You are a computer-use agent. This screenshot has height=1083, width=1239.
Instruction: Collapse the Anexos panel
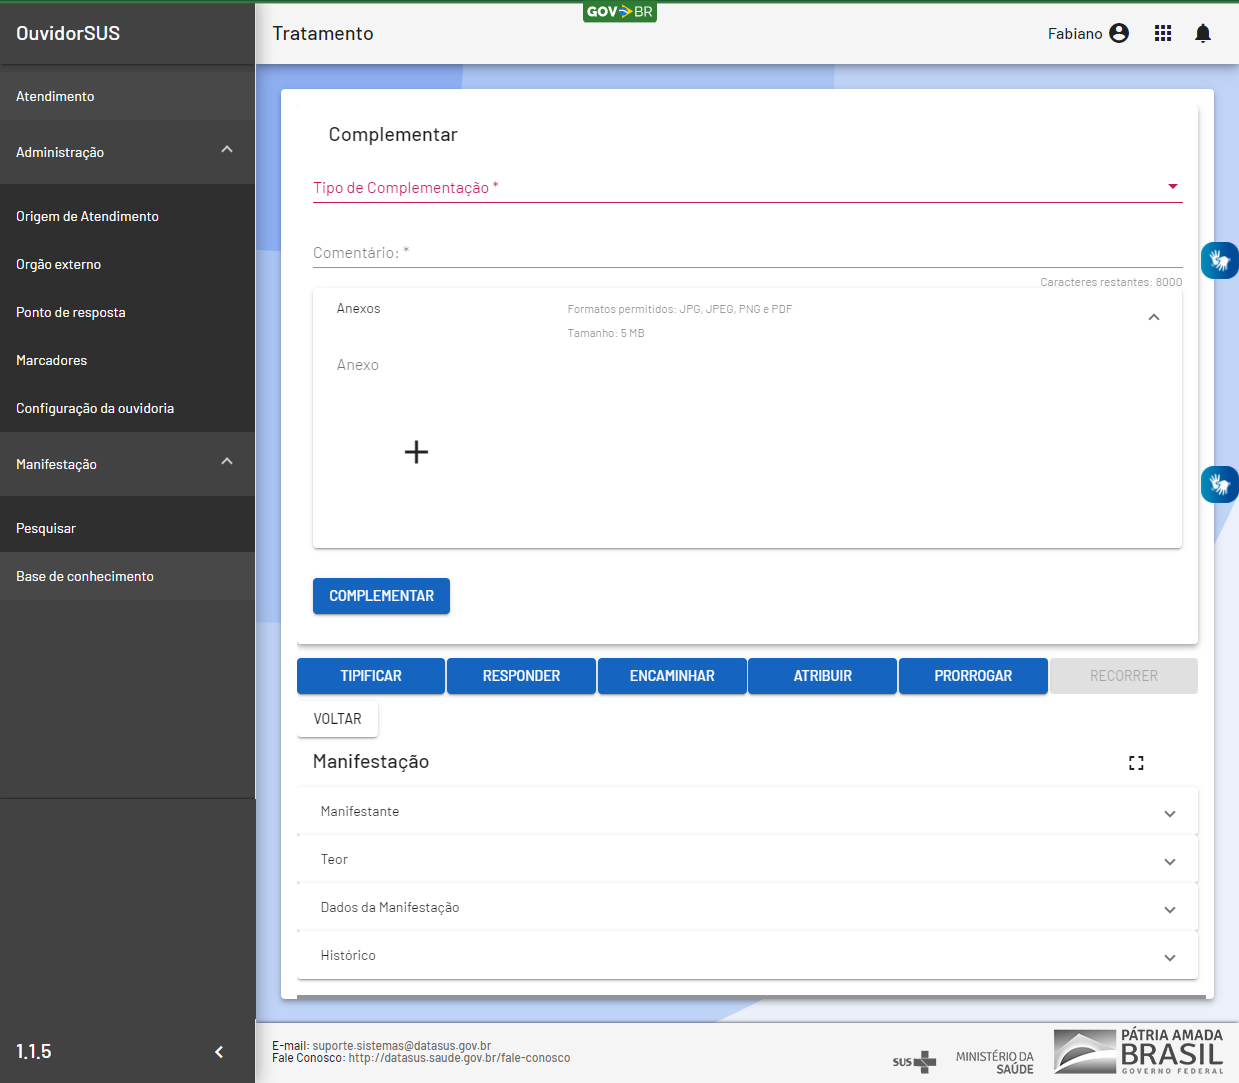tap(1153, 317)
